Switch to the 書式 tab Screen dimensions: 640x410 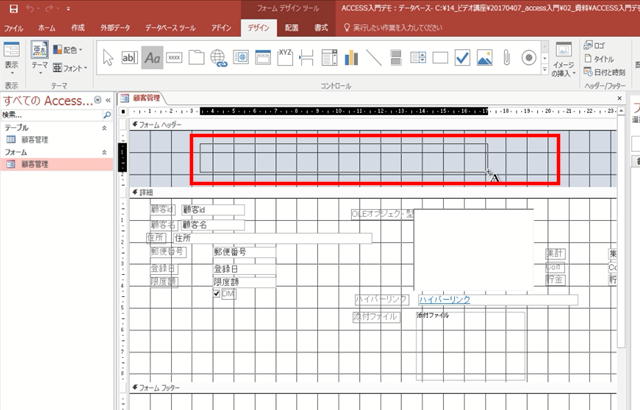pyautogui.click(x=321, y=28)
